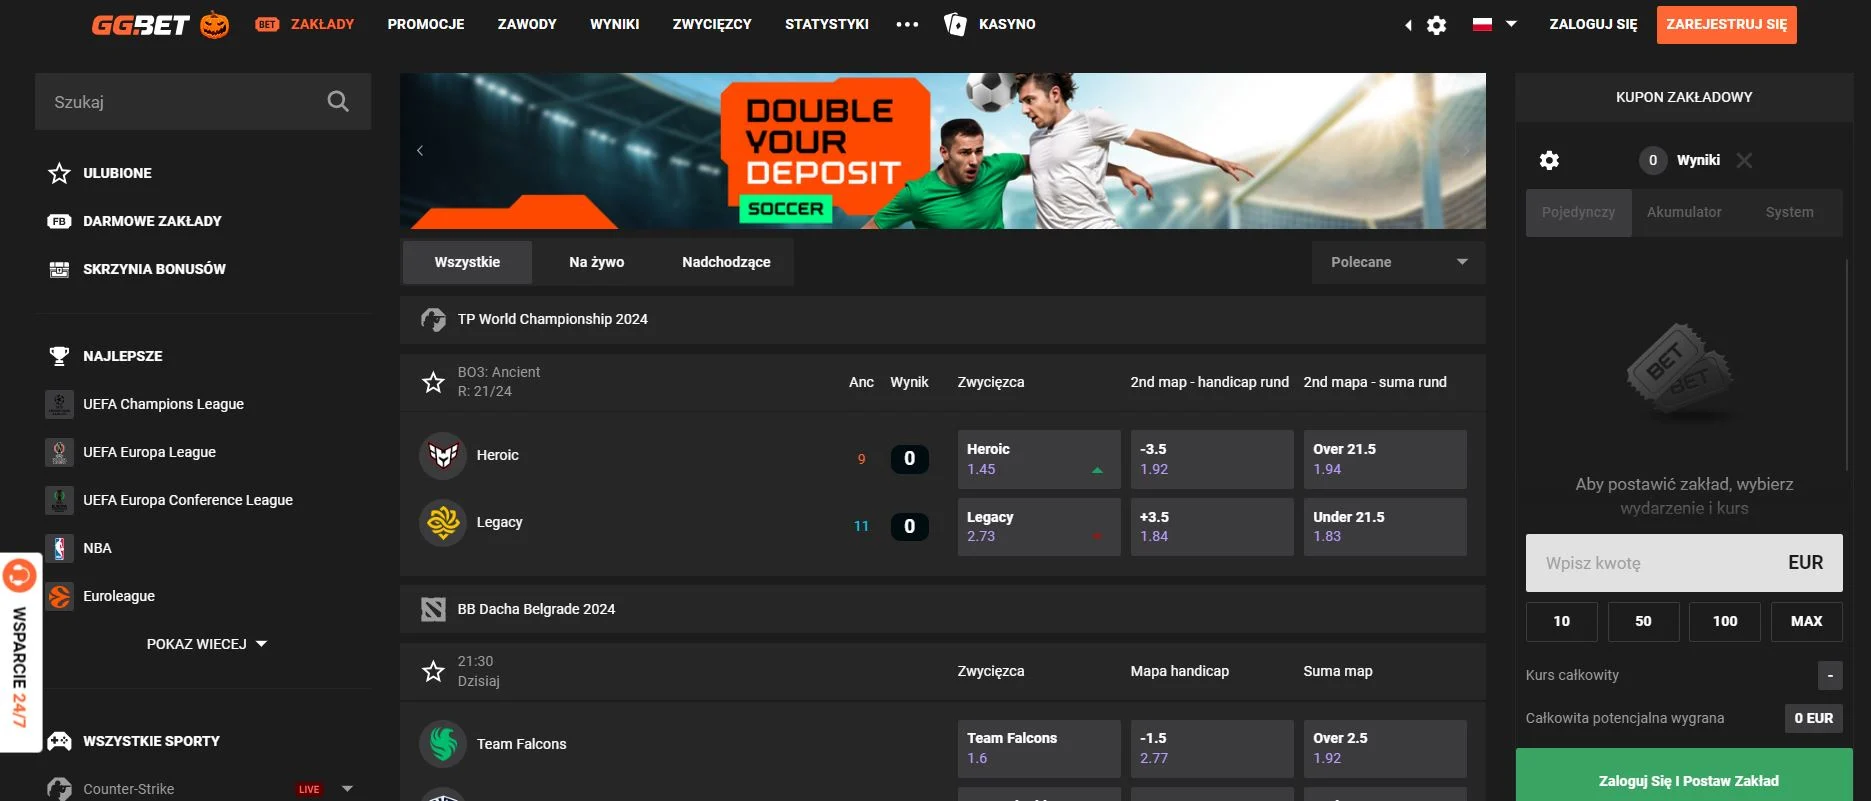
Task: Click UEFA Europa Conference League icon
Action: (59, 500)
